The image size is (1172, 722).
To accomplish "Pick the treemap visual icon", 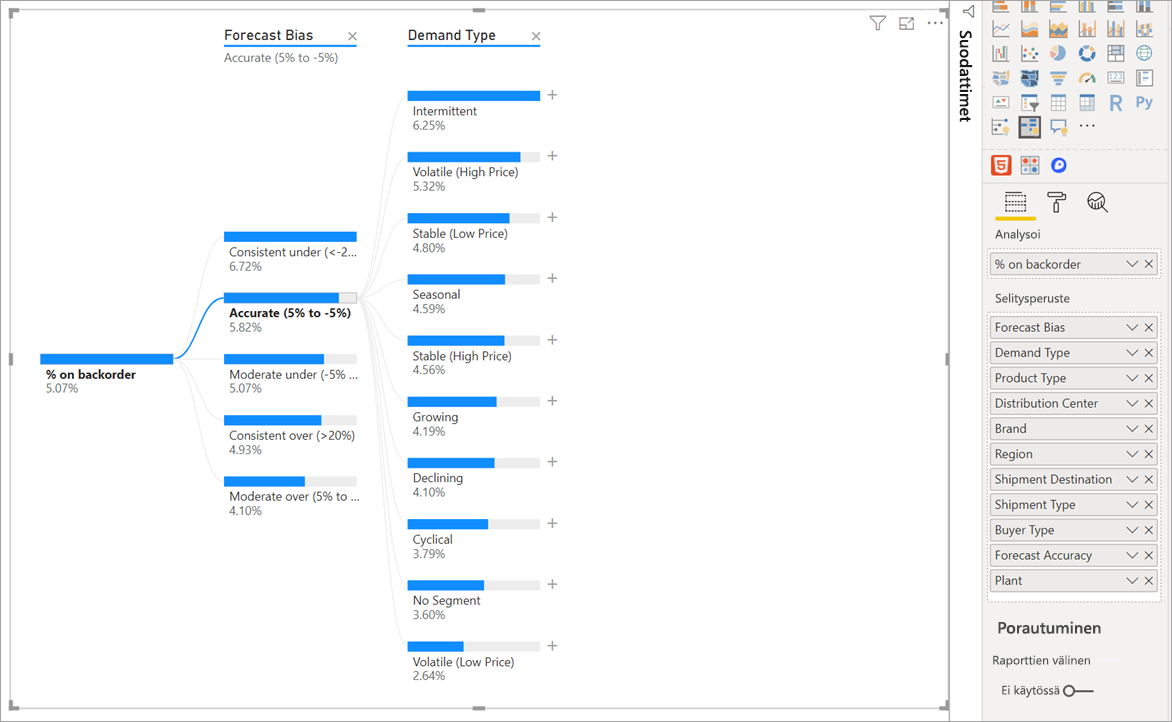I will tap(1116, 53).
